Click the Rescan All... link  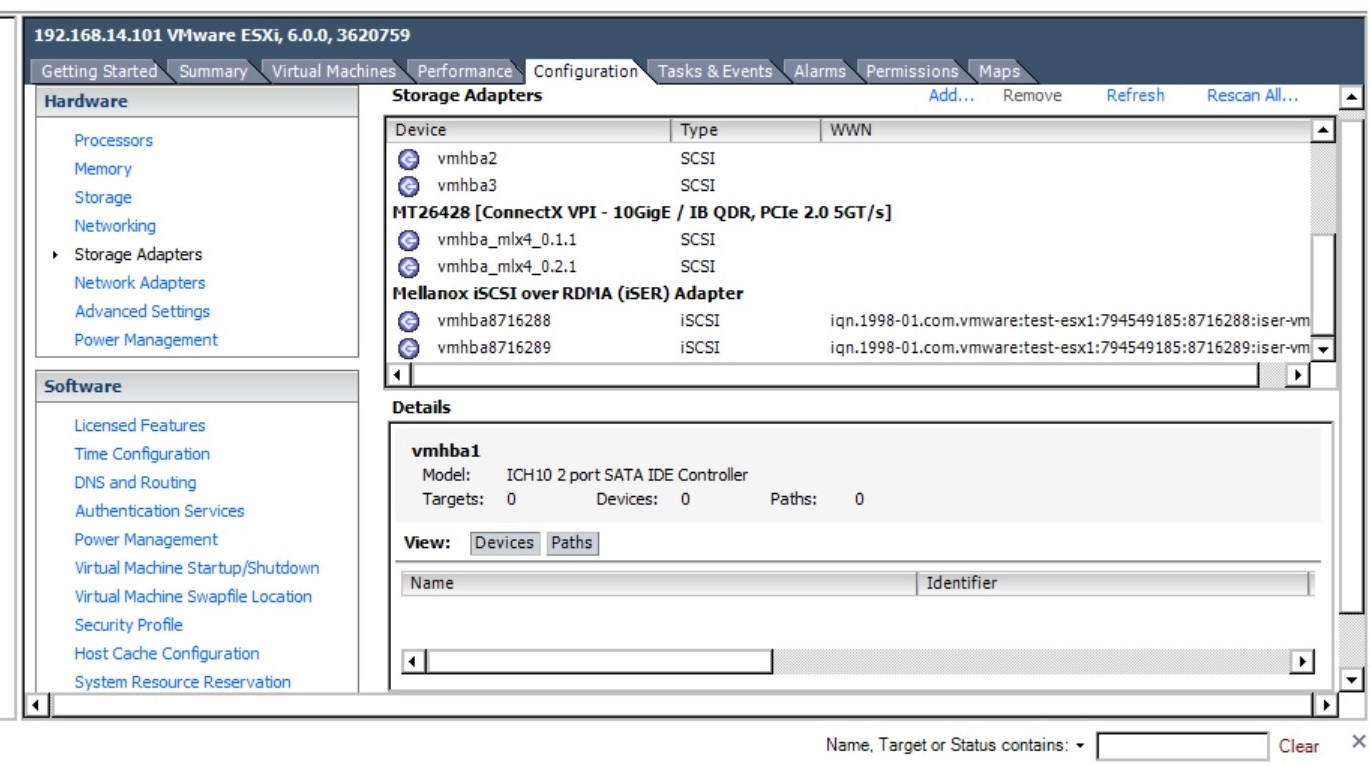[1253, 96]
